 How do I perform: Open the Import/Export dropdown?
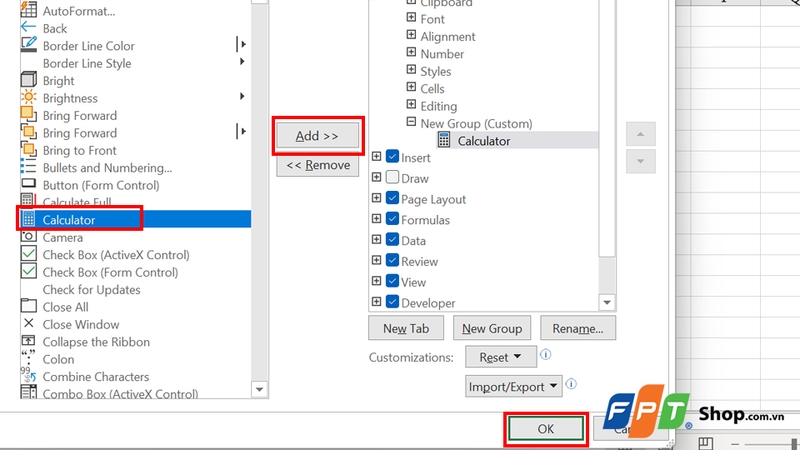coord(513,386)
